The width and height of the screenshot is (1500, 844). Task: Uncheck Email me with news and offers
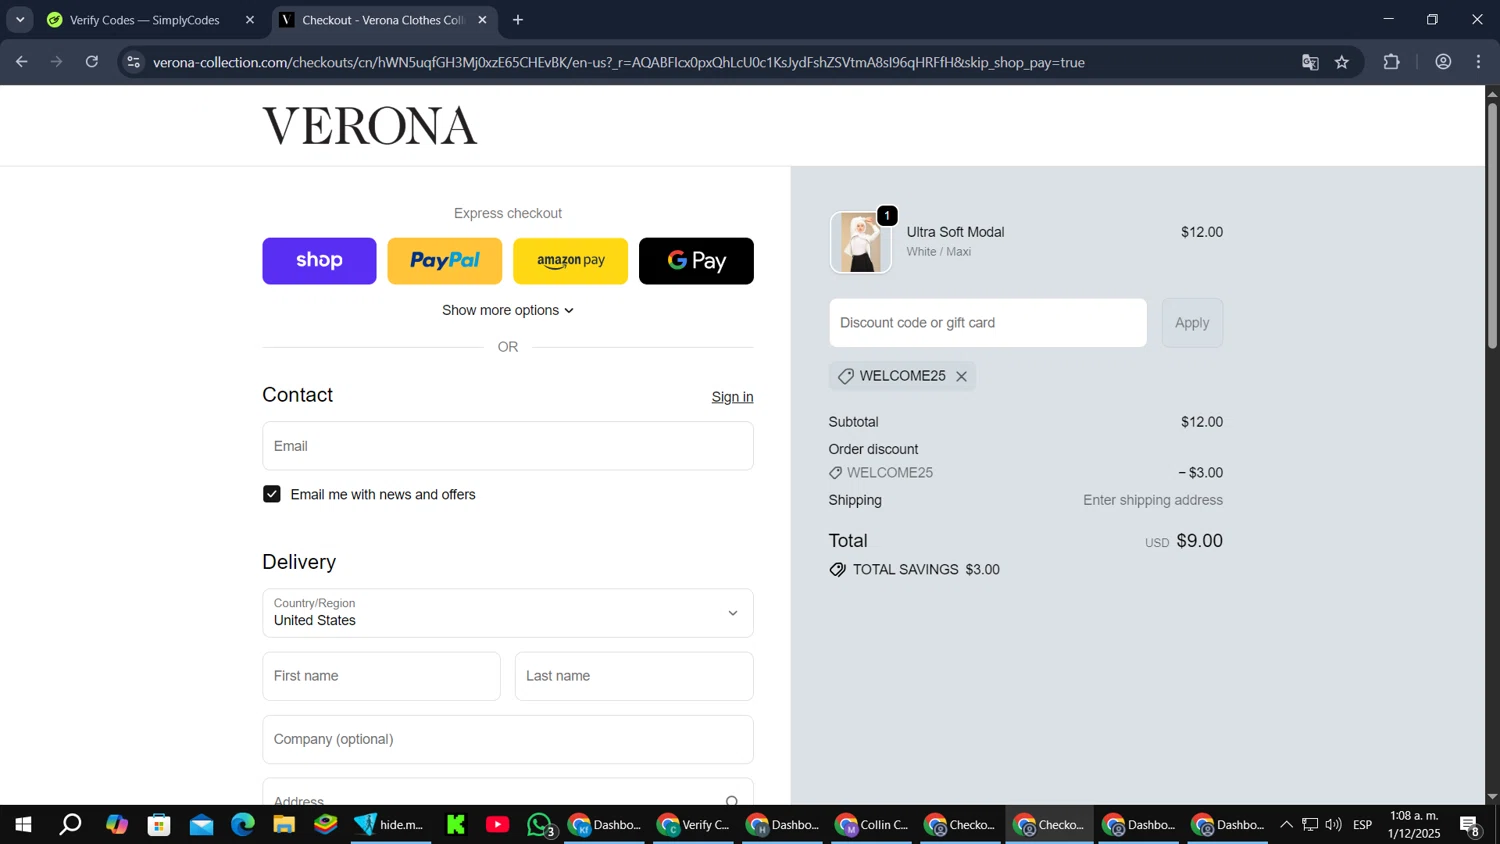click(x=272, y=494)
